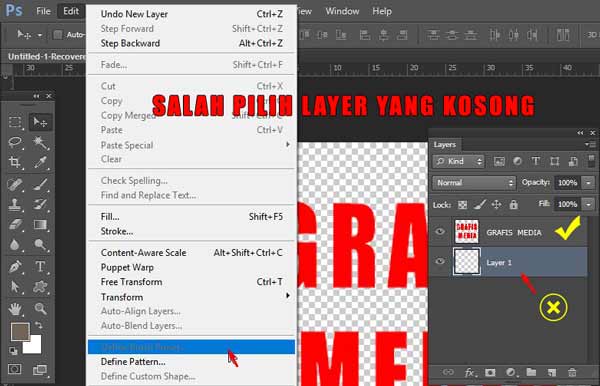This screenshot has width=600, height=386.
Task: Open Opacity slider dropdown arrow
Action: (x=588, y=183)
